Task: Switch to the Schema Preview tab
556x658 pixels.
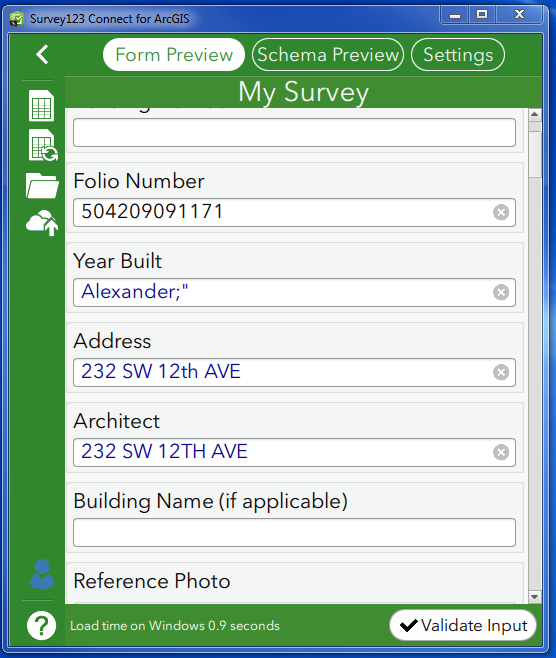Action: (x=328, y=55)
